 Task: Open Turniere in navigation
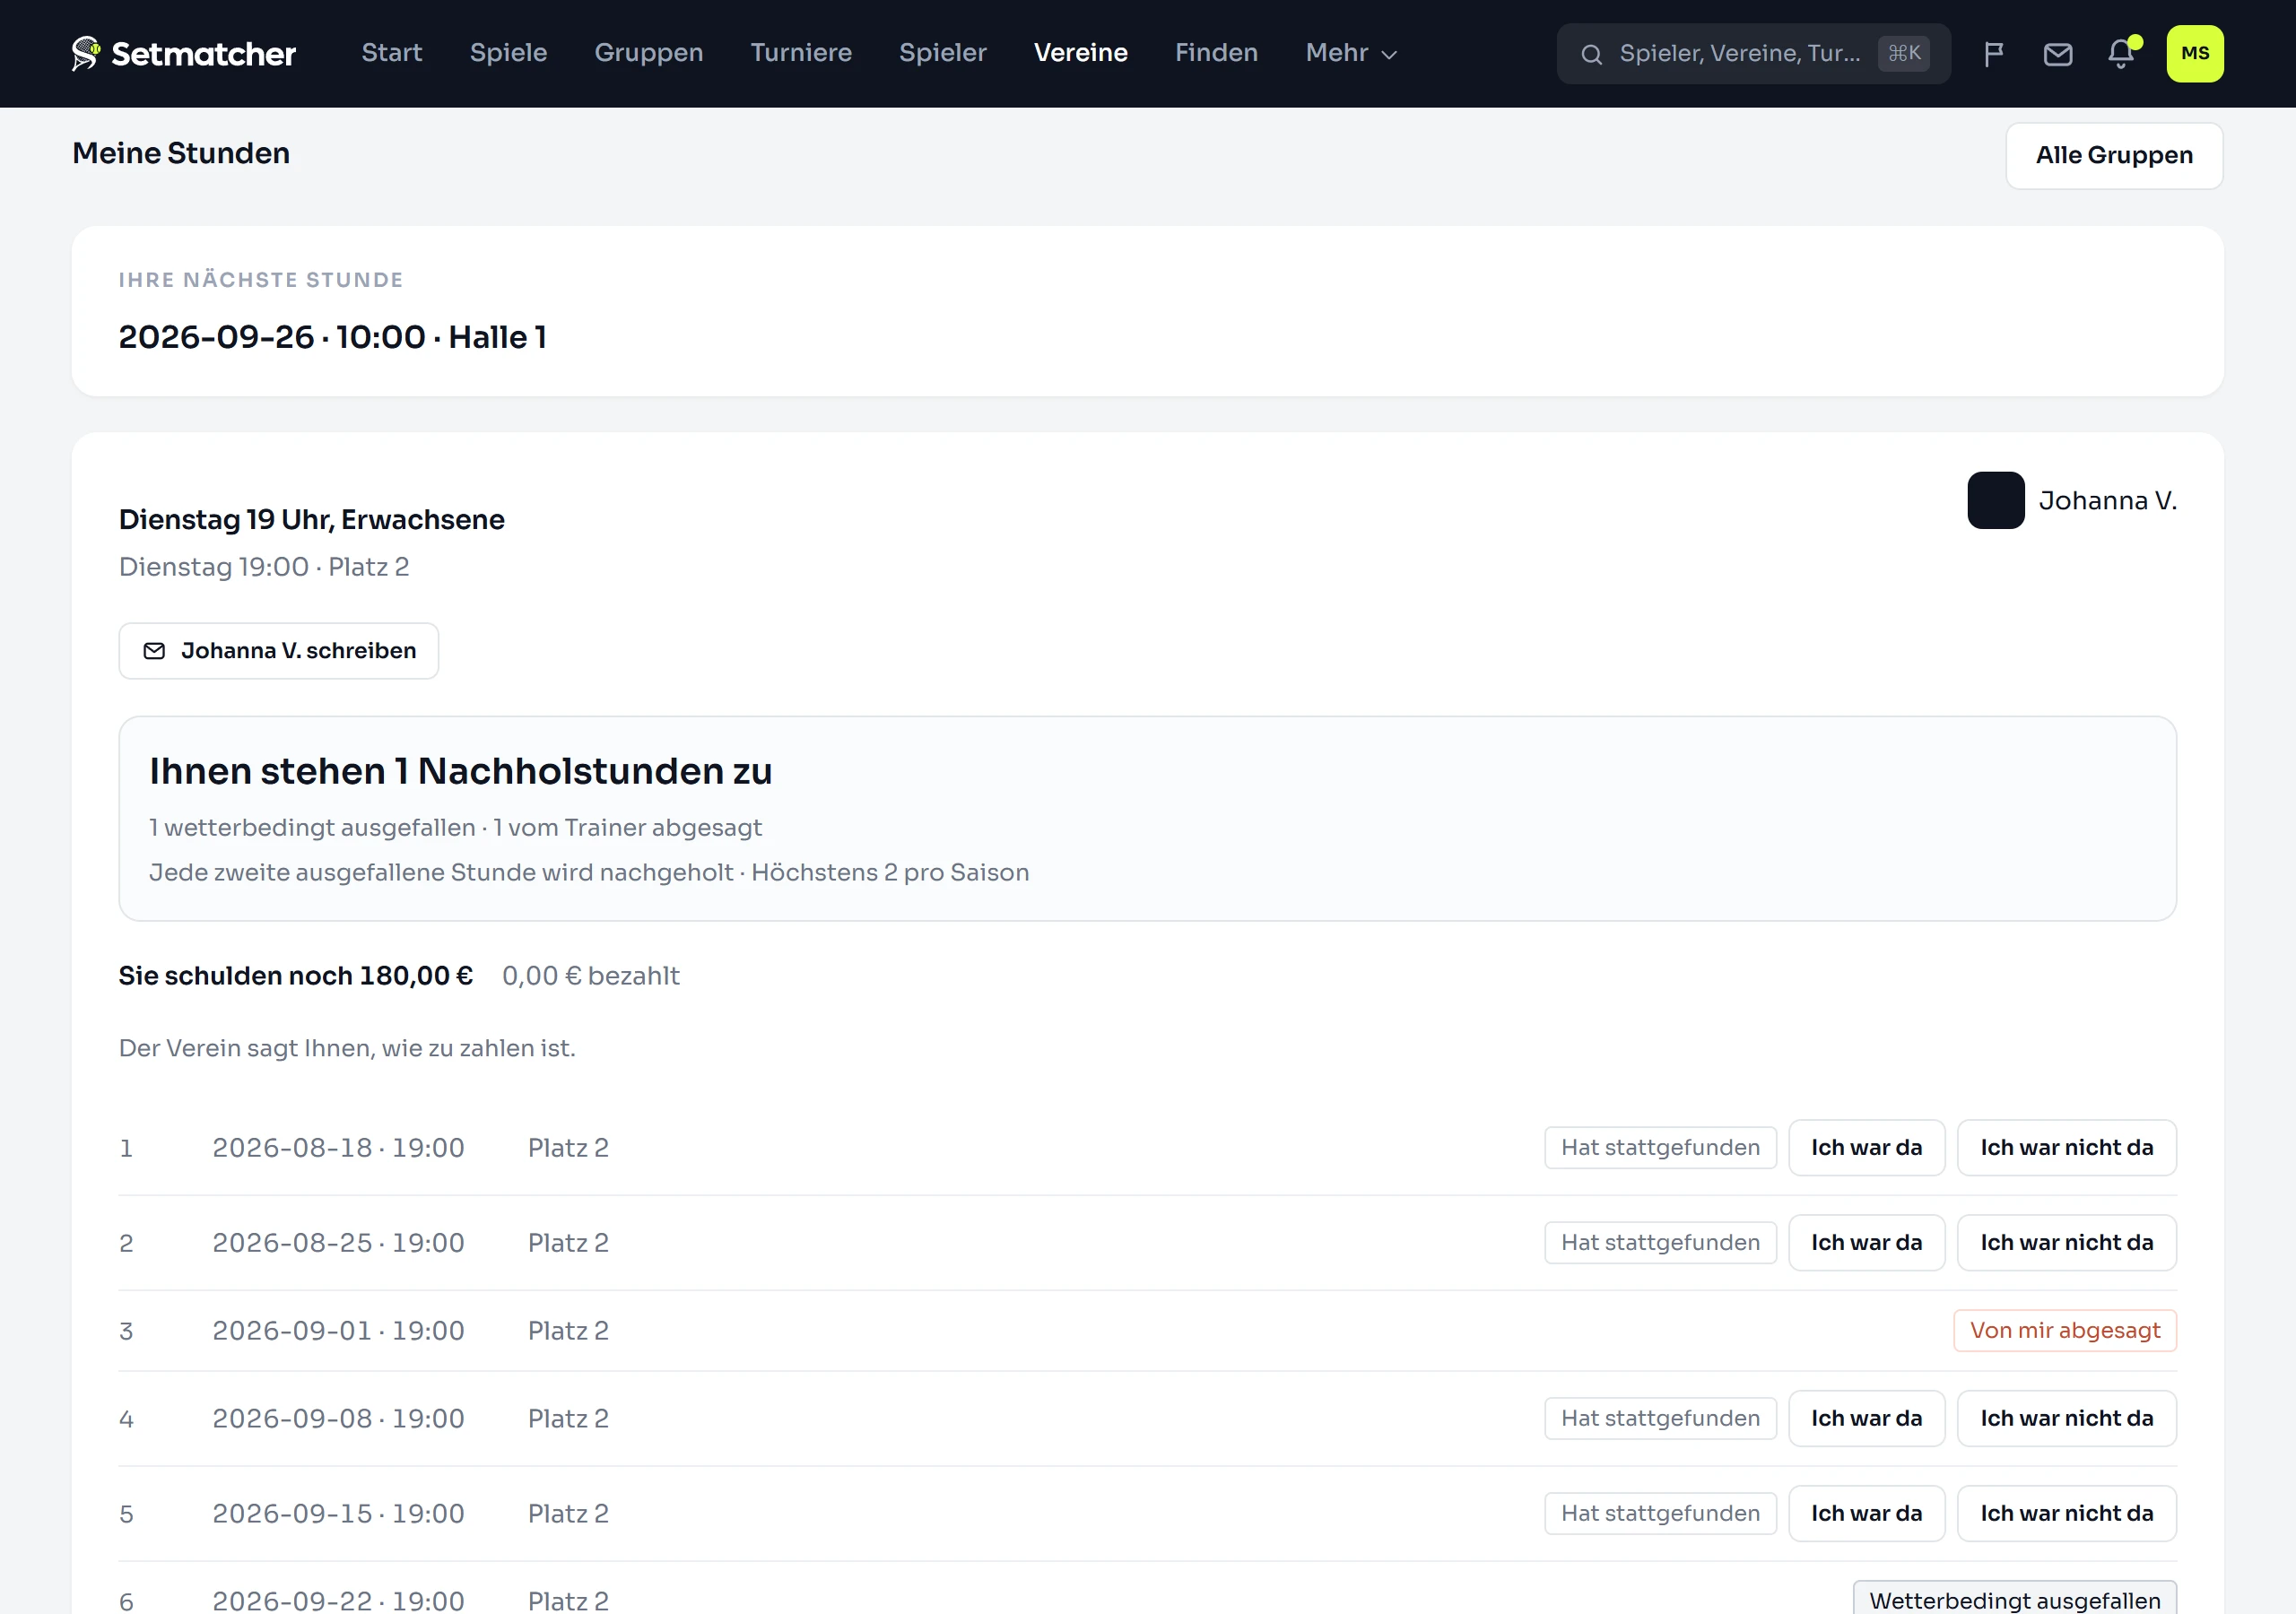(x=801, y=53)
